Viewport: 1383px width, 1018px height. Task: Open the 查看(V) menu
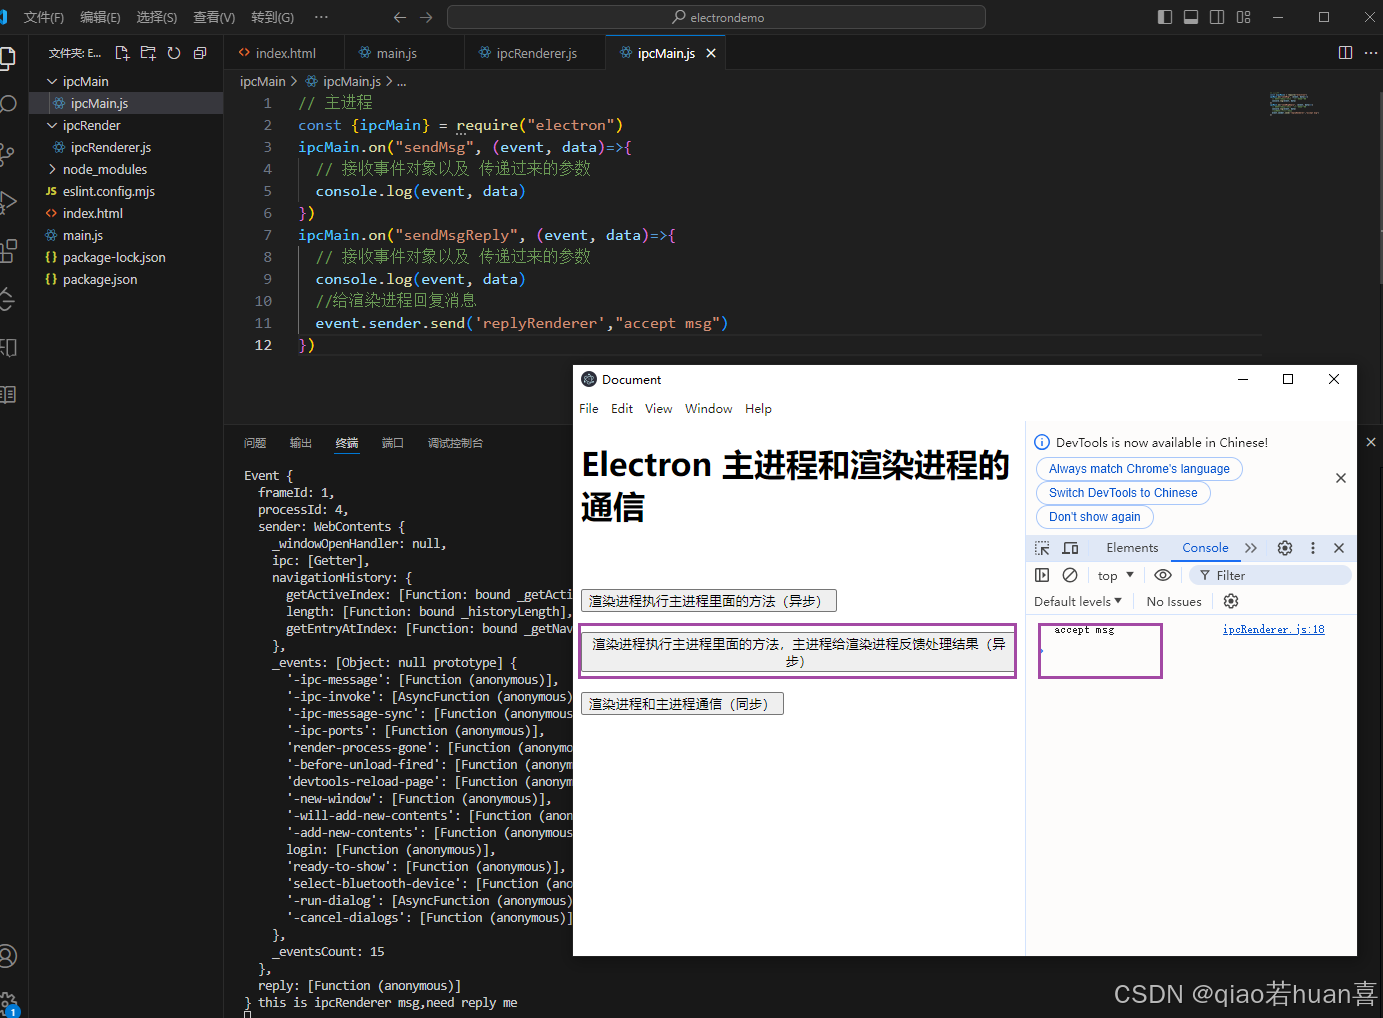pos(214,17)
